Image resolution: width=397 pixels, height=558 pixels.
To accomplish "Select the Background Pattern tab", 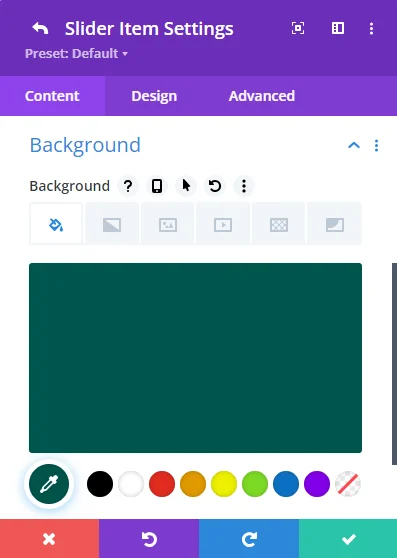I will tap(279, 224).
